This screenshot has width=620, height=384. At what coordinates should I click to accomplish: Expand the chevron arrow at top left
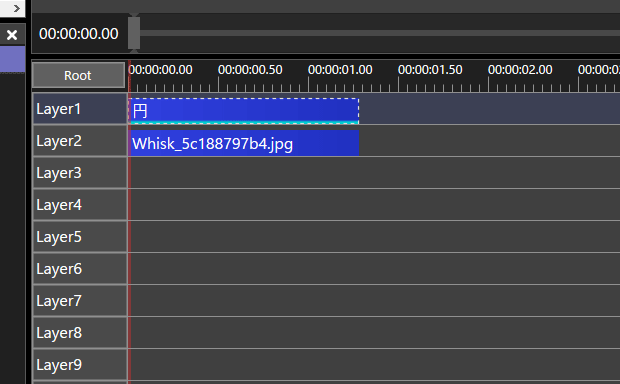click(15, 8)
